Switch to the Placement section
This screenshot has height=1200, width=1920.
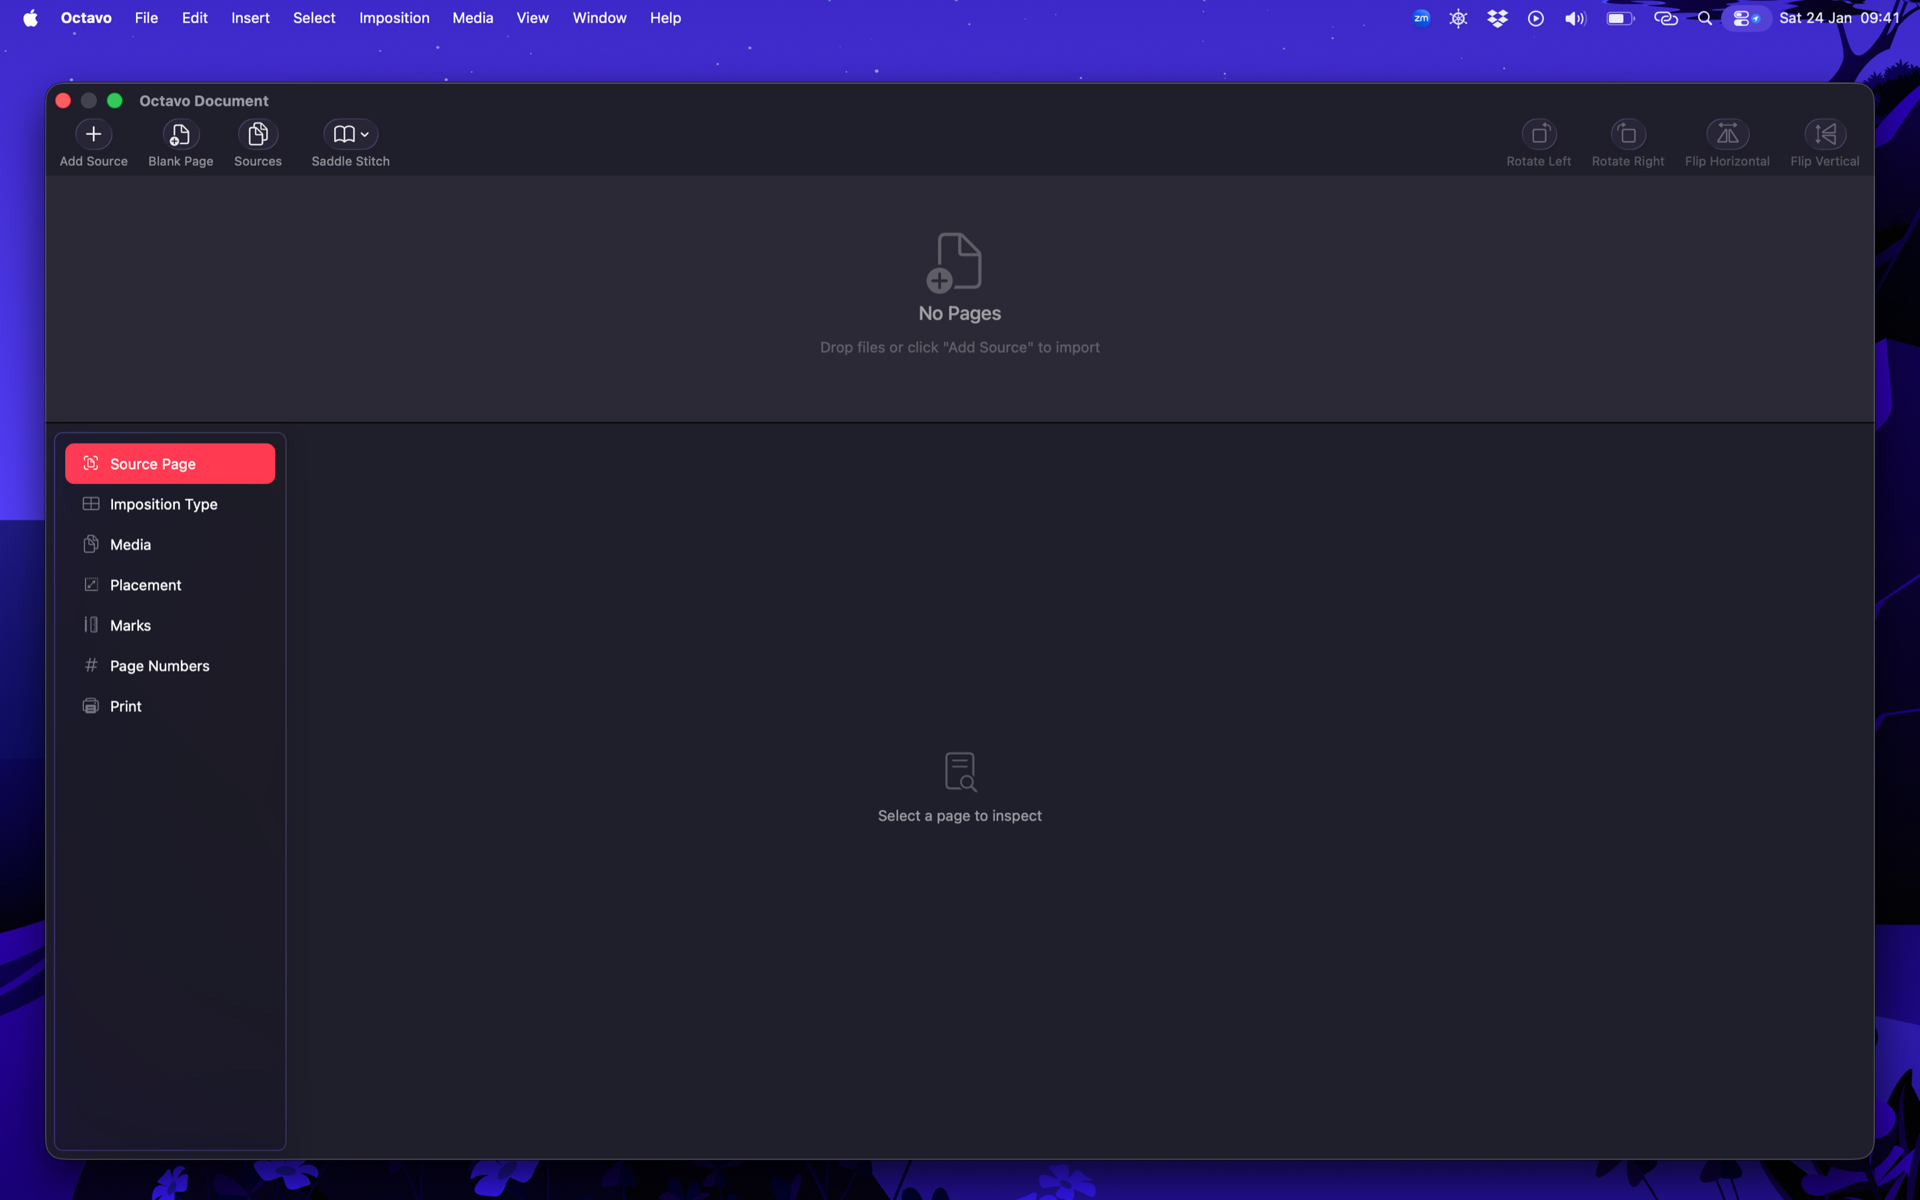click(145, 585)
